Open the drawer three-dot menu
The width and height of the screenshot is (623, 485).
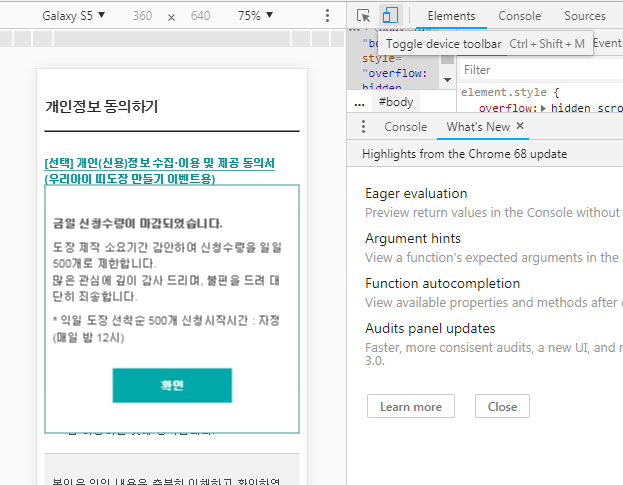[x=364, y=127]
